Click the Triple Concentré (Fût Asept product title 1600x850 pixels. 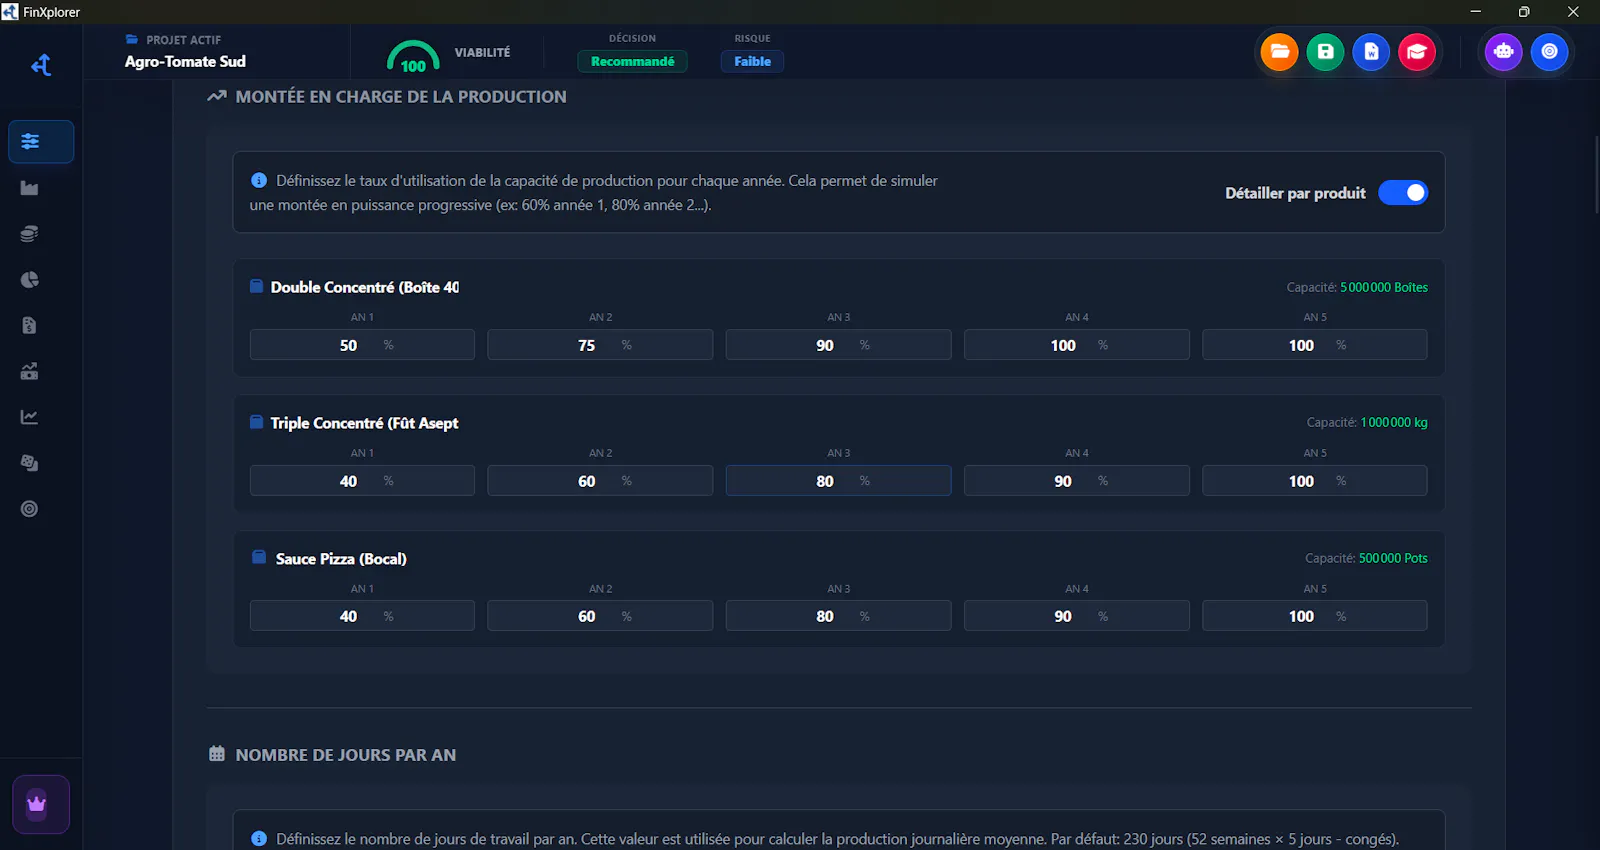[x=364, y=423]
